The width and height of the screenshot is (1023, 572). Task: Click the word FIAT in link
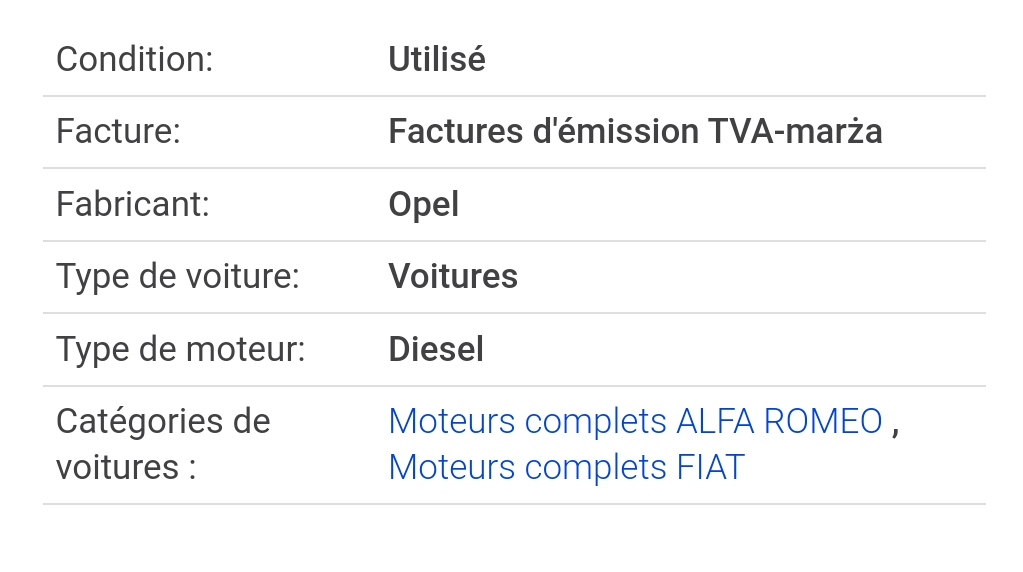click(x=710, y=468)
